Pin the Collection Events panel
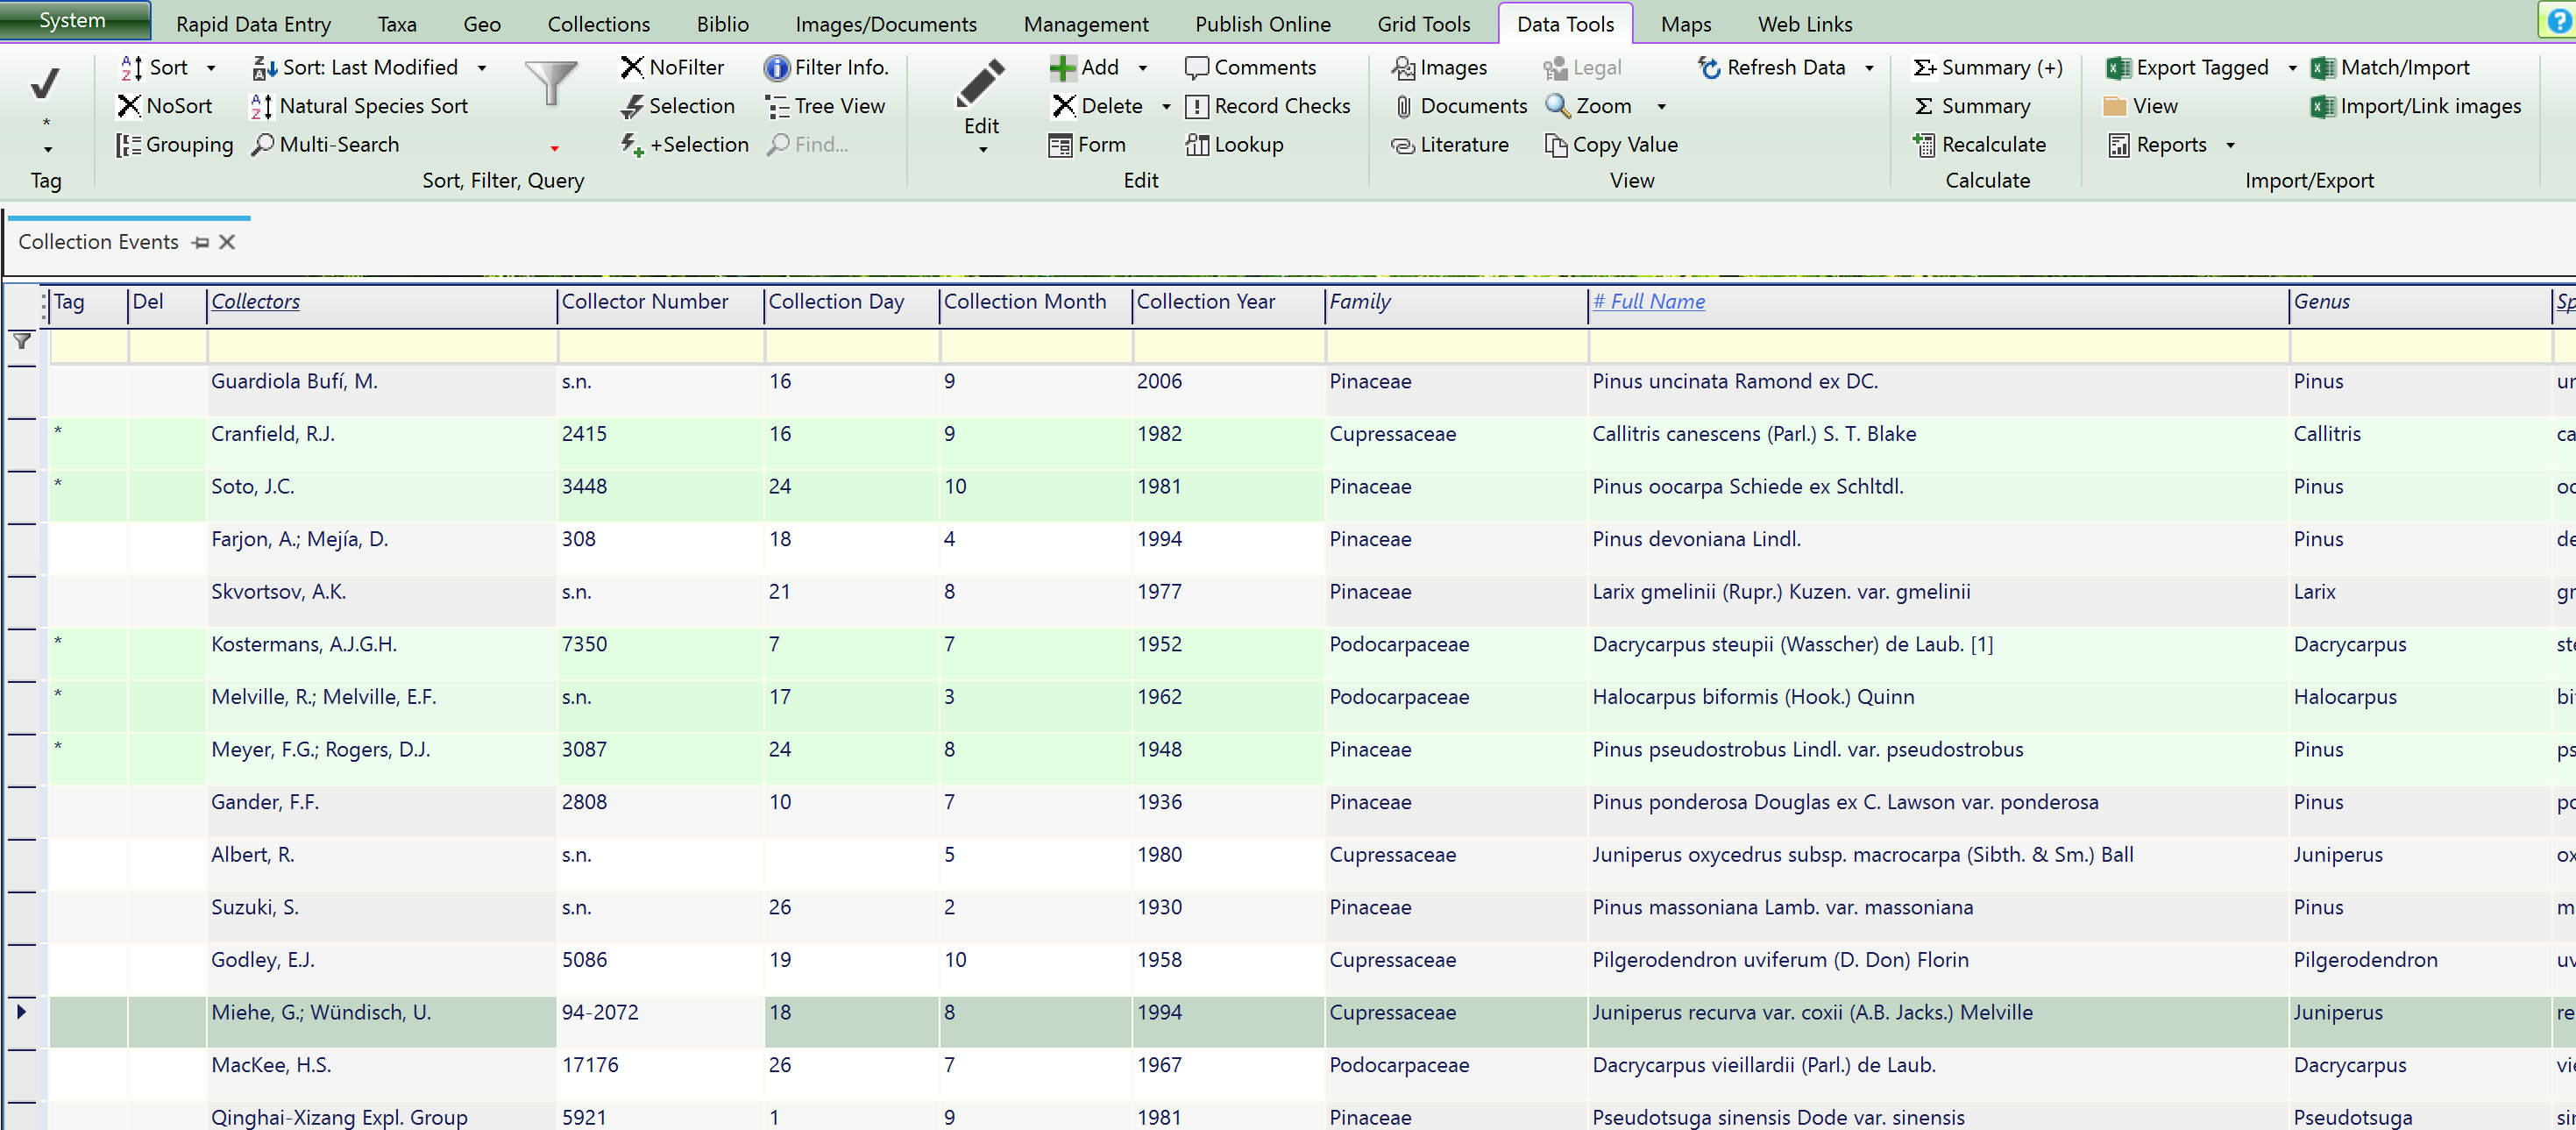The height and width of the screenshot is (1130, 2576). click(x=201, y=243)
